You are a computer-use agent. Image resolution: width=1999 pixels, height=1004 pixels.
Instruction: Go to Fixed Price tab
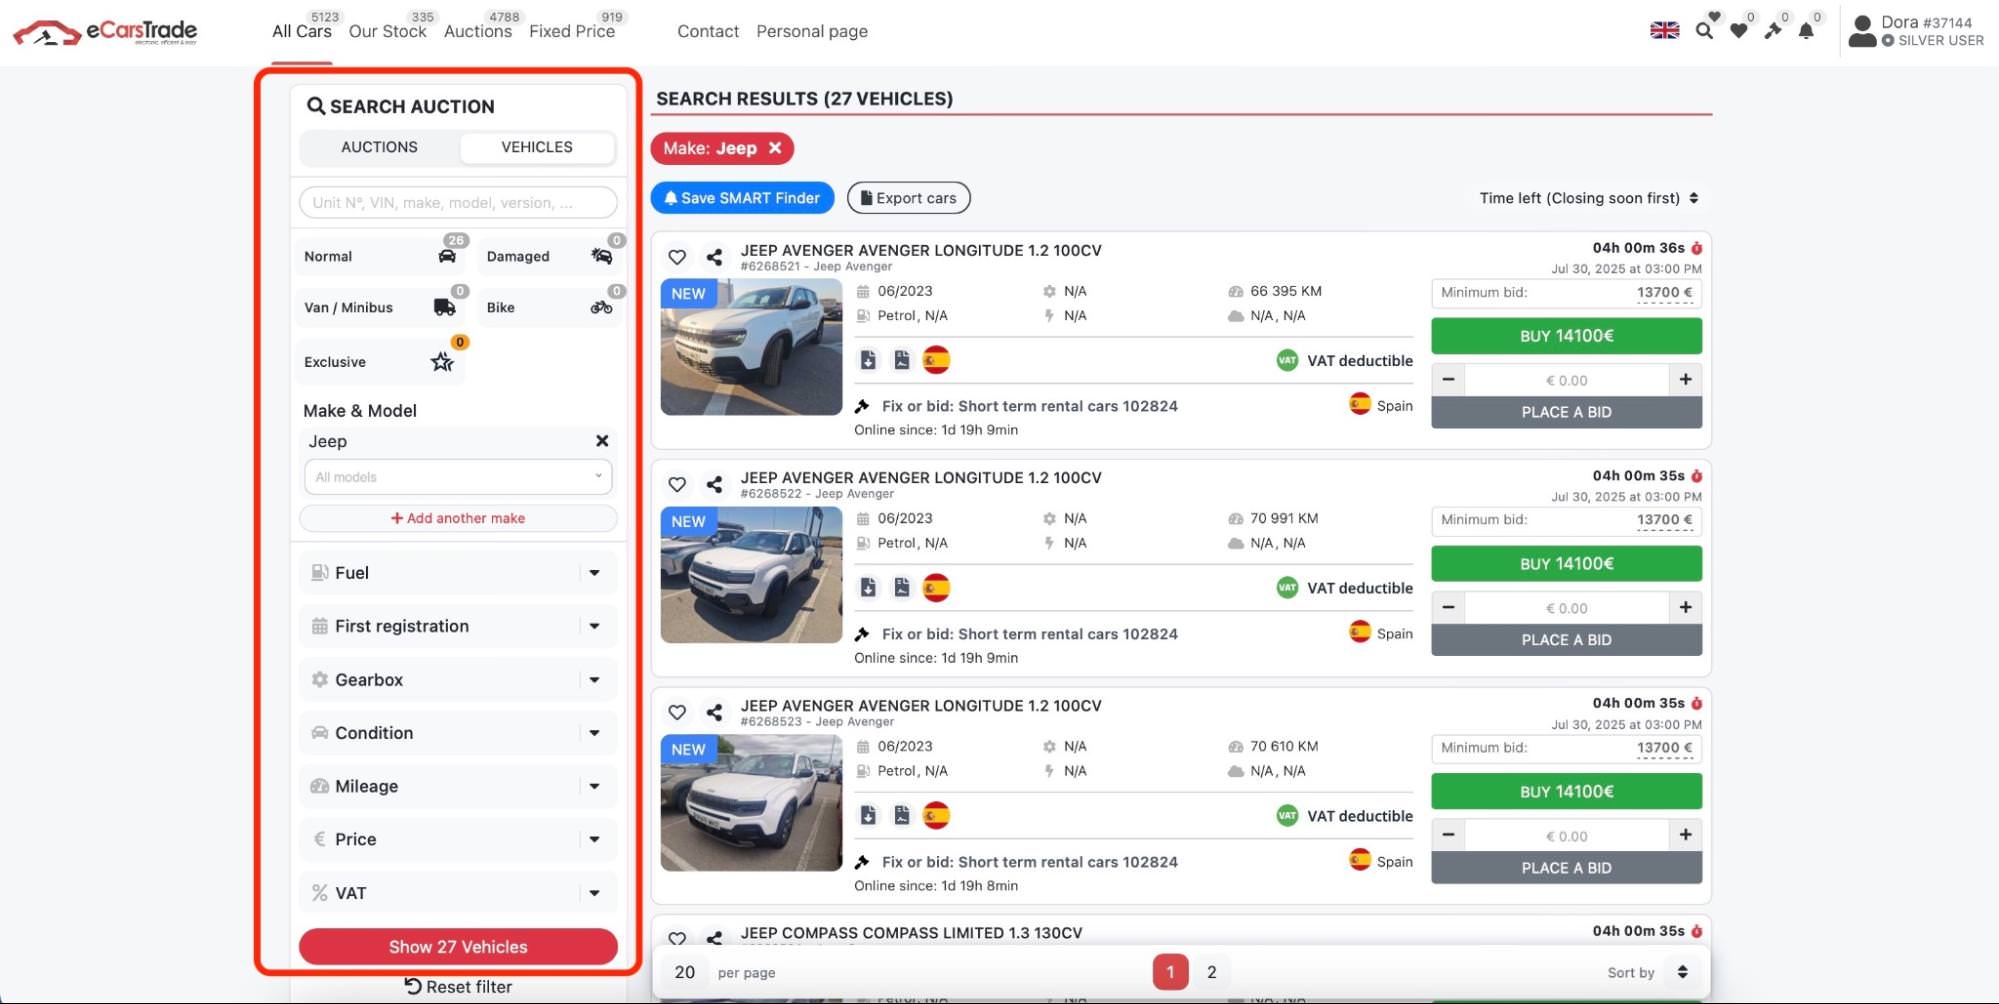pos(572,31)
